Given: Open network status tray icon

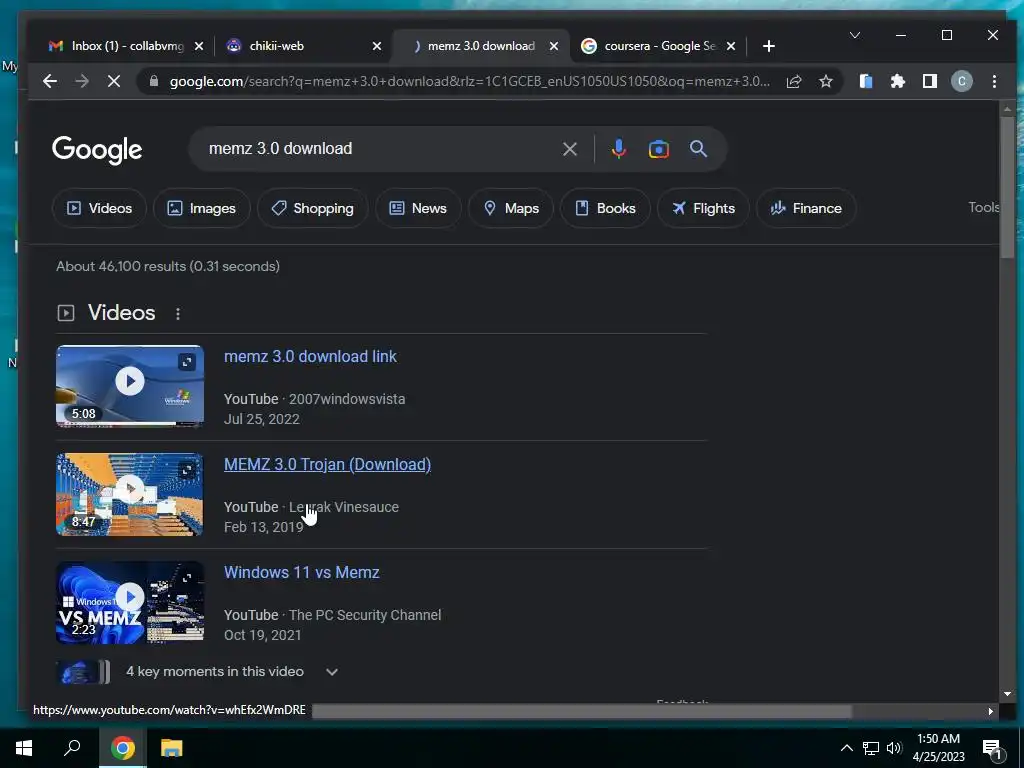Looking at the screenshot, I should pyautogui.click(x=871, y=748).
